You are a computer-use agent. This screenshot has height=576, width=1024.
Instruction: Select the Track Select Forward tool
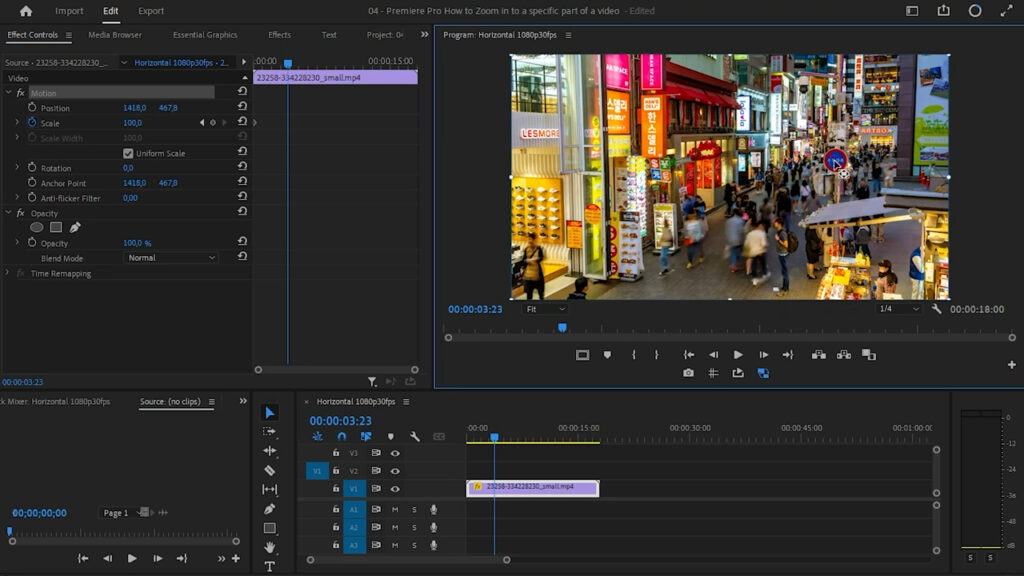point(269,432)
